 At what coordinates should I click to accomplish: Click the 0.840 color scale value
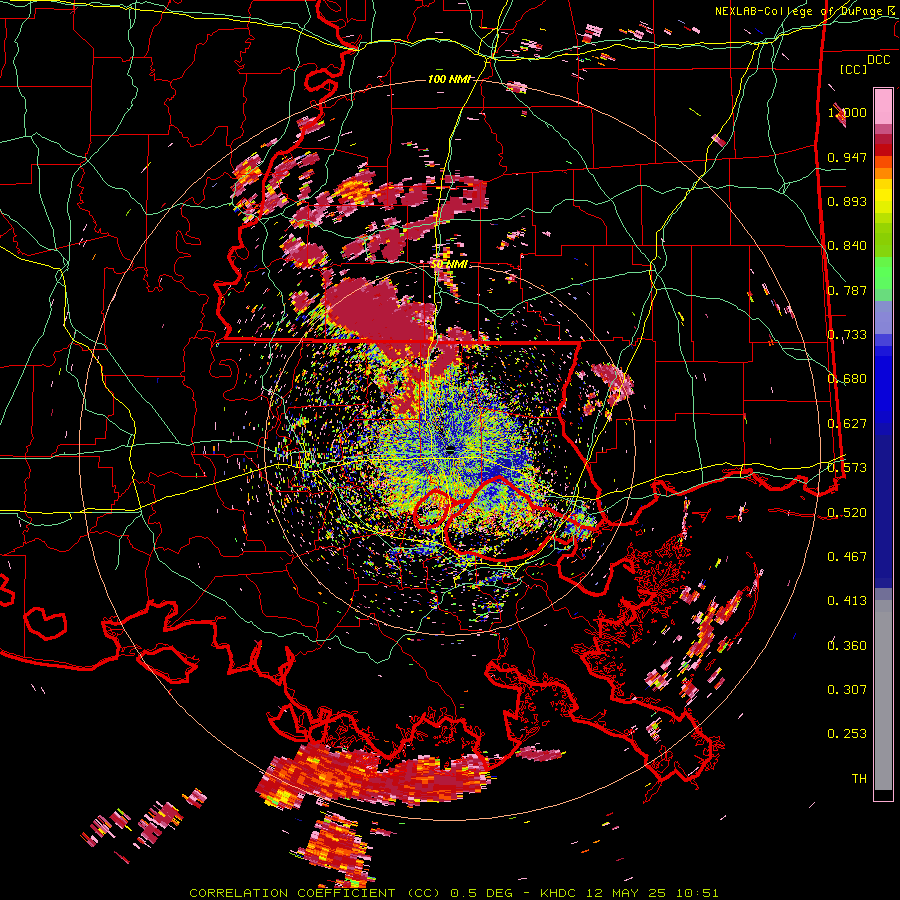847,246
